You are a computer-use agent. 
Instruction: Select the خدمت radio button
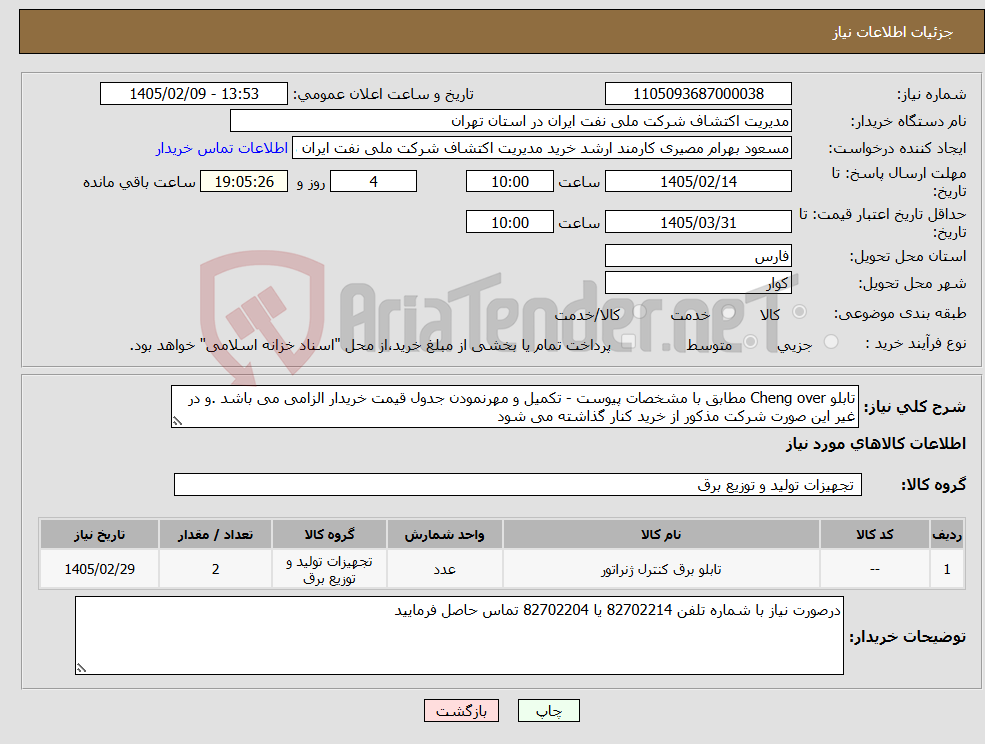point(729,312)
